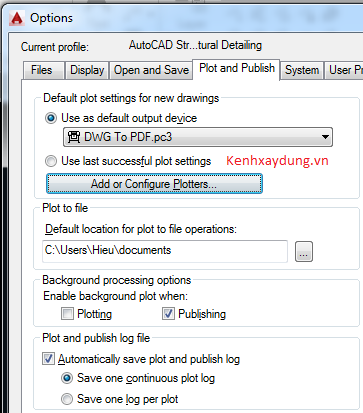363x413 pixels.
Task: Go to the Open and Save tab
Action: [151, 70]
